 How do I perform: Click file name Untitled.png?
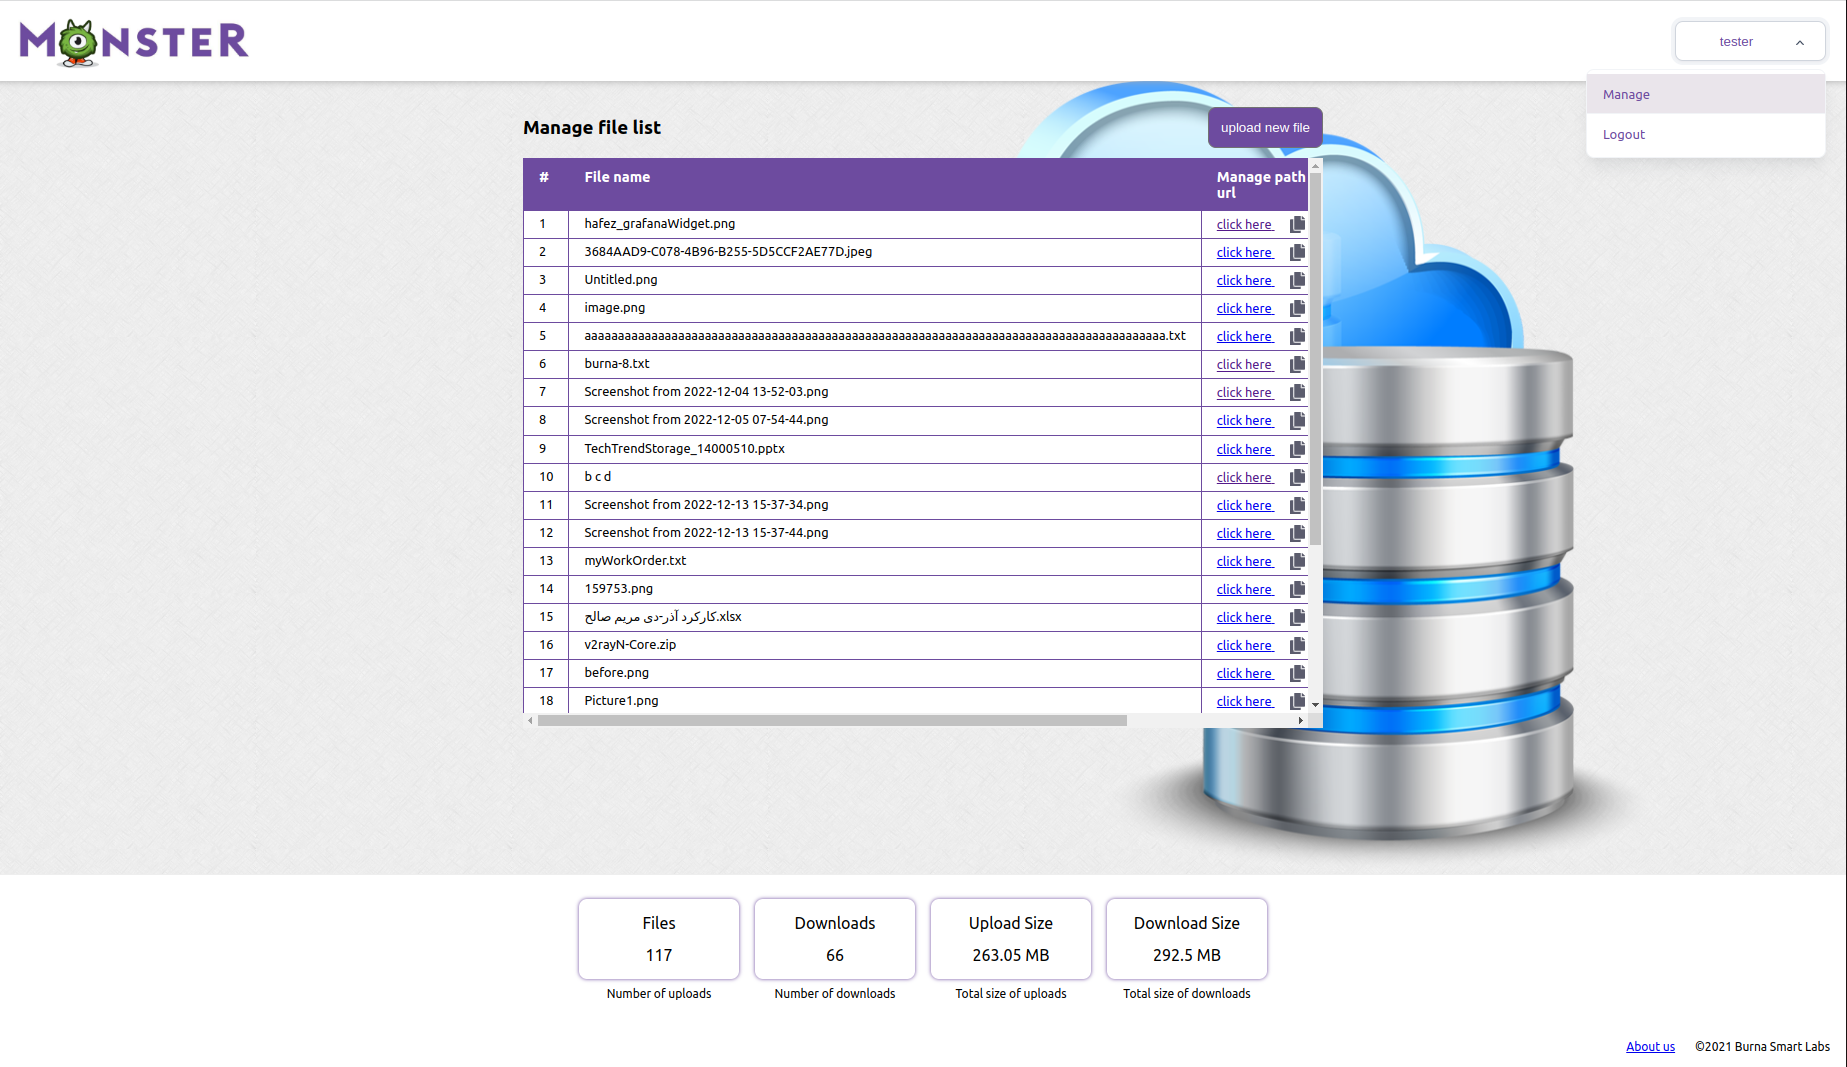pyautogui.click(x=621, y=280)
